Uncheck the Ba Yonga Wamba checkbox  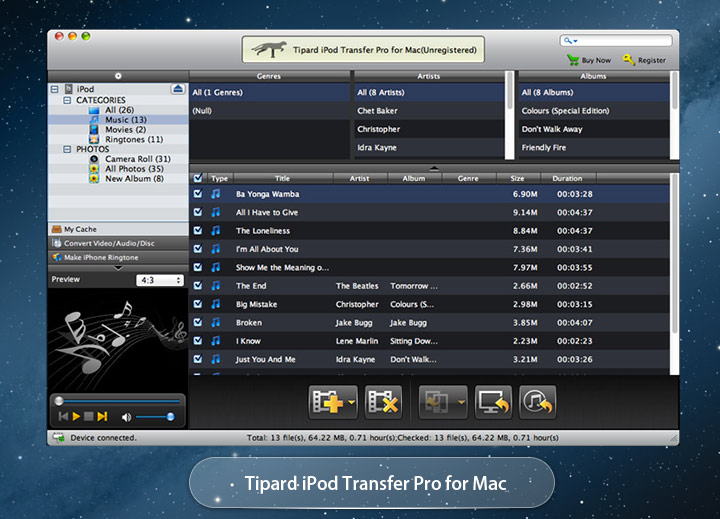198,194
